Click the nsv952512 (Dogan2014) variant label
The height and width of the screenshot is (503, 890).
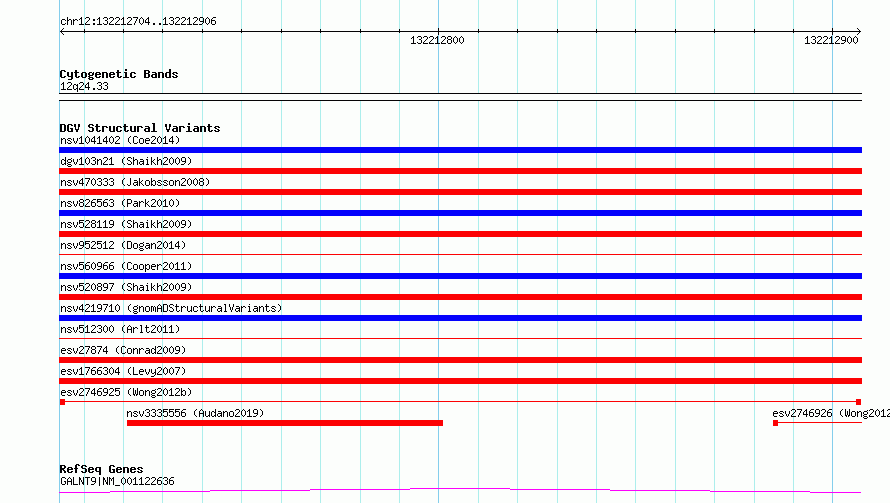click(x=123, y=245)
